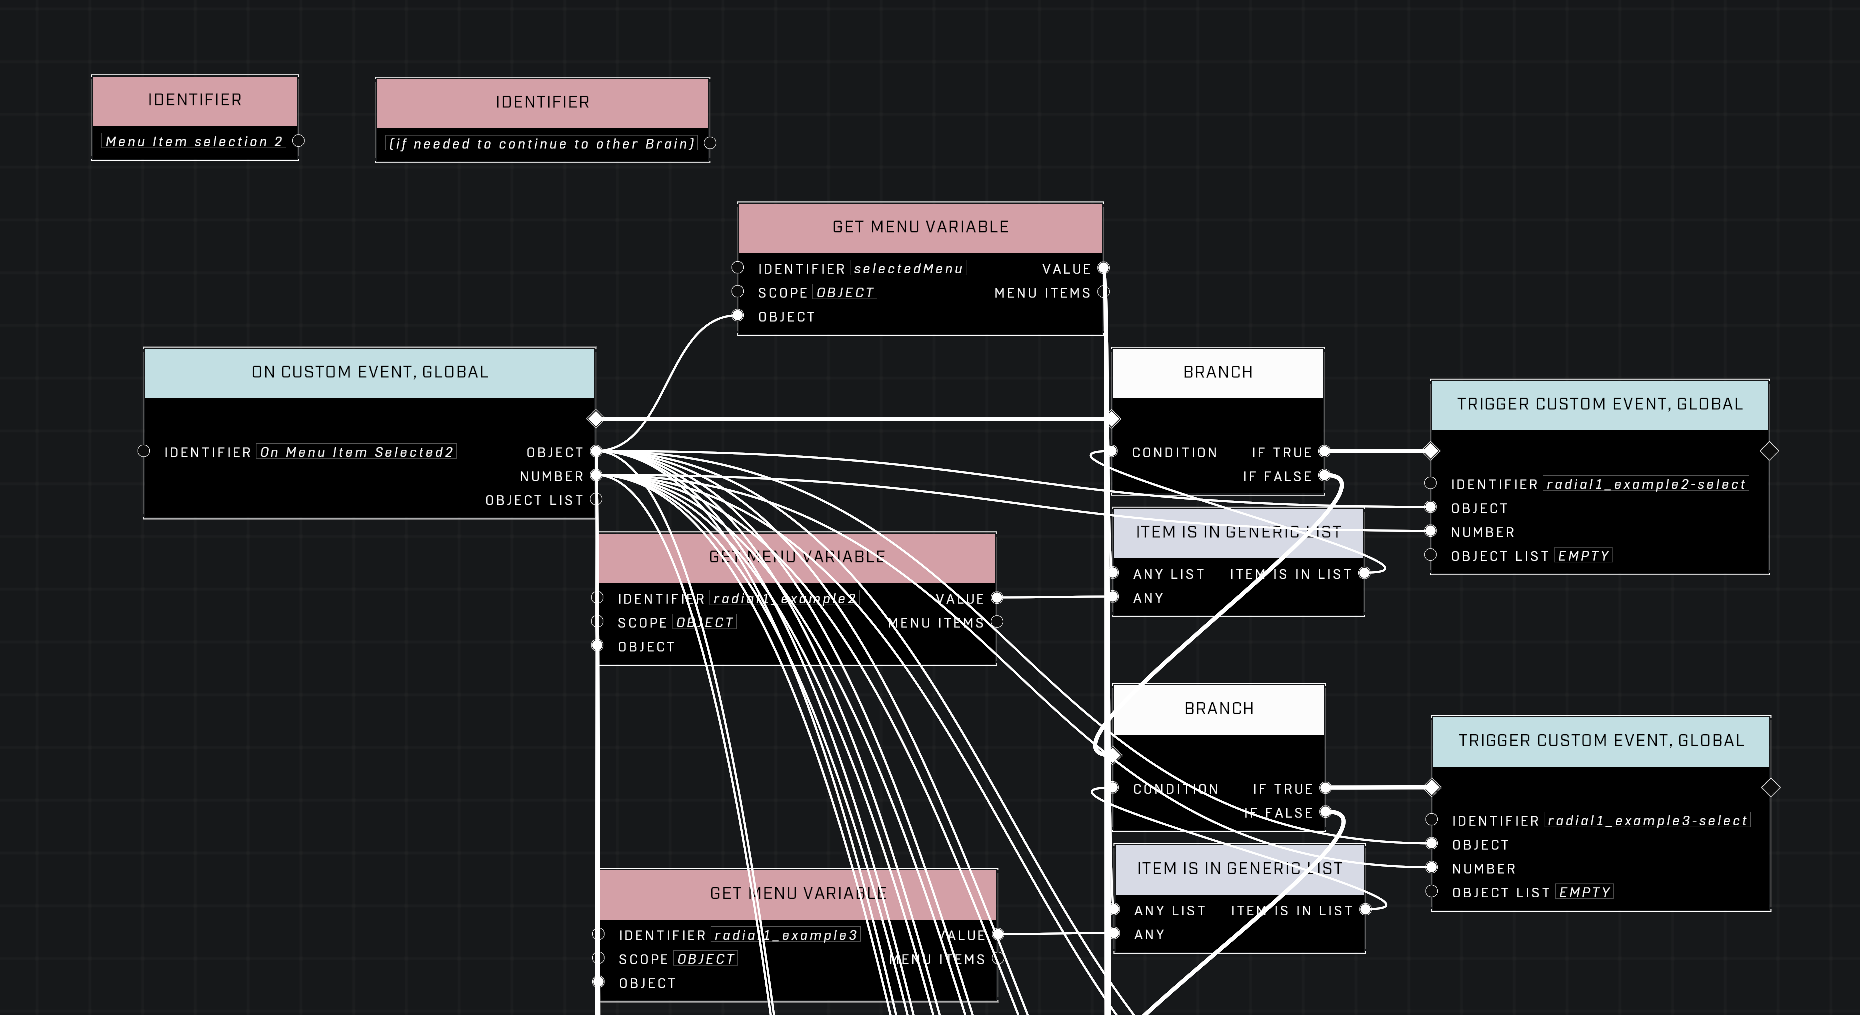The height and width of the screenshot is (1015, 1860).
Task: Select the Get Menu Variable header above selectedMenu
Action: (920, 227)
